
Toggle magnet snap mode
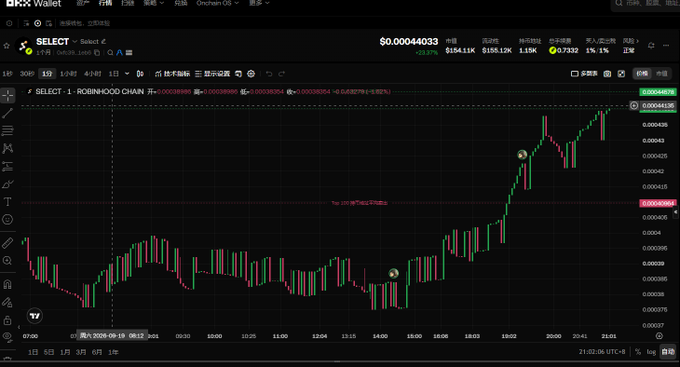click(x=7, y=284)
